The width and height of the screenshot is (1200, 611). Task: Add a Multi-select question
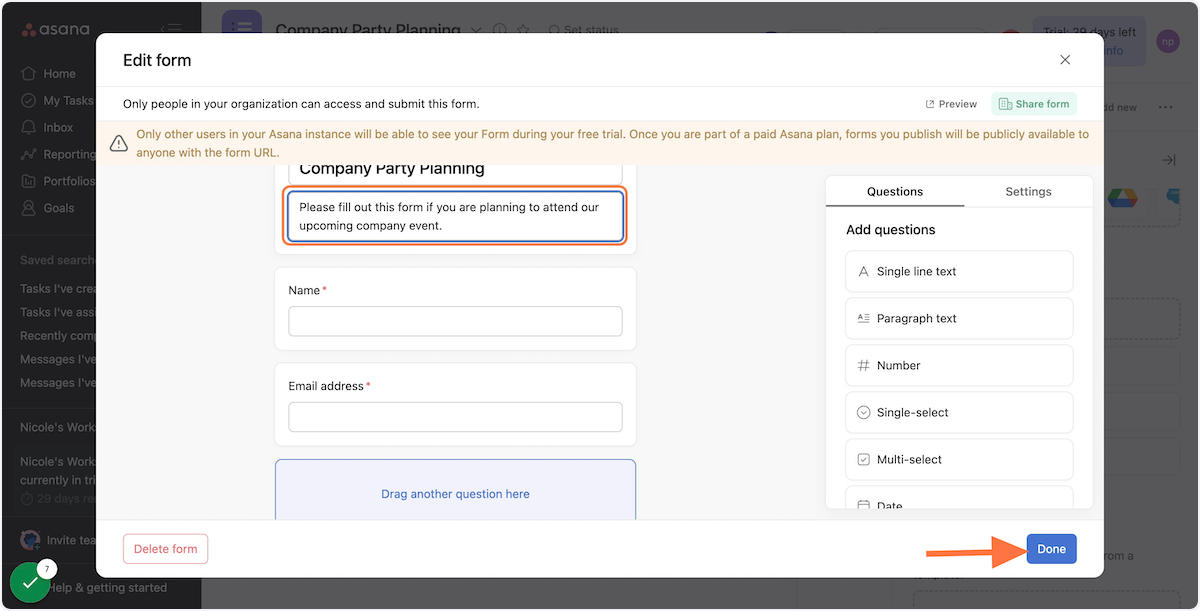click(959, 459)
